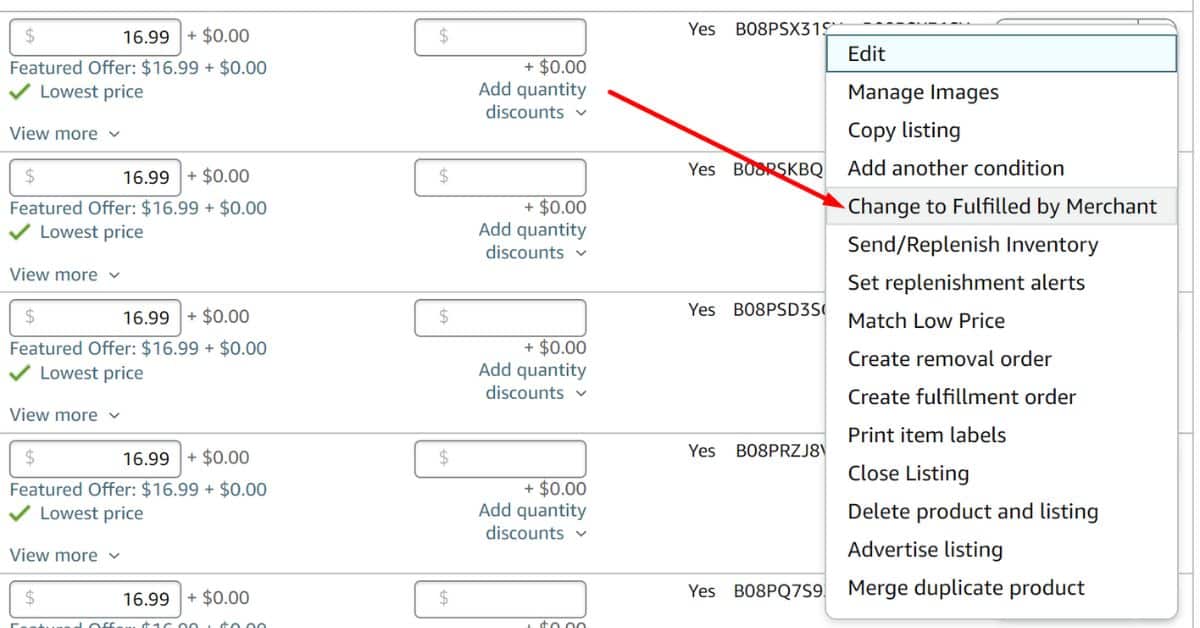Focus the price field in the B08PRZJ8 row

tap(96, 459)
